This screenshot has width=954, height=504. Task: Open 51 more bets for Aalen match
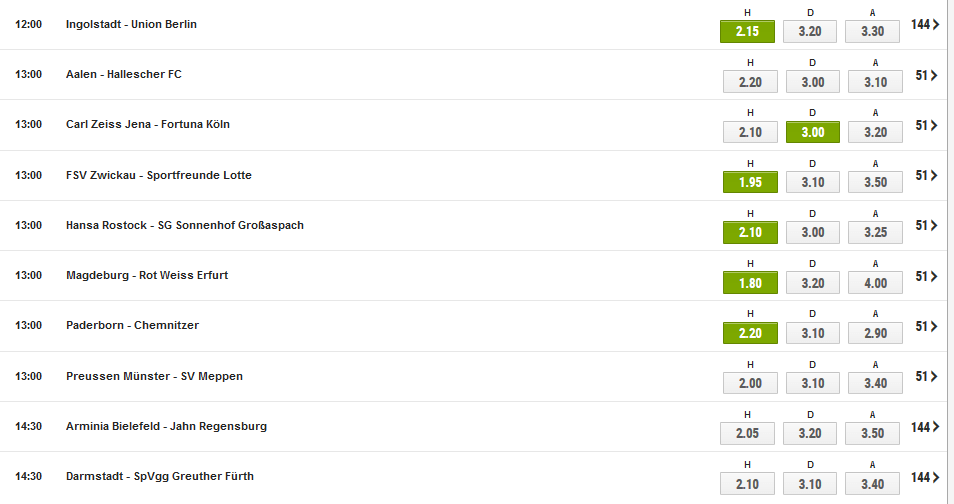tap(926, 75)
